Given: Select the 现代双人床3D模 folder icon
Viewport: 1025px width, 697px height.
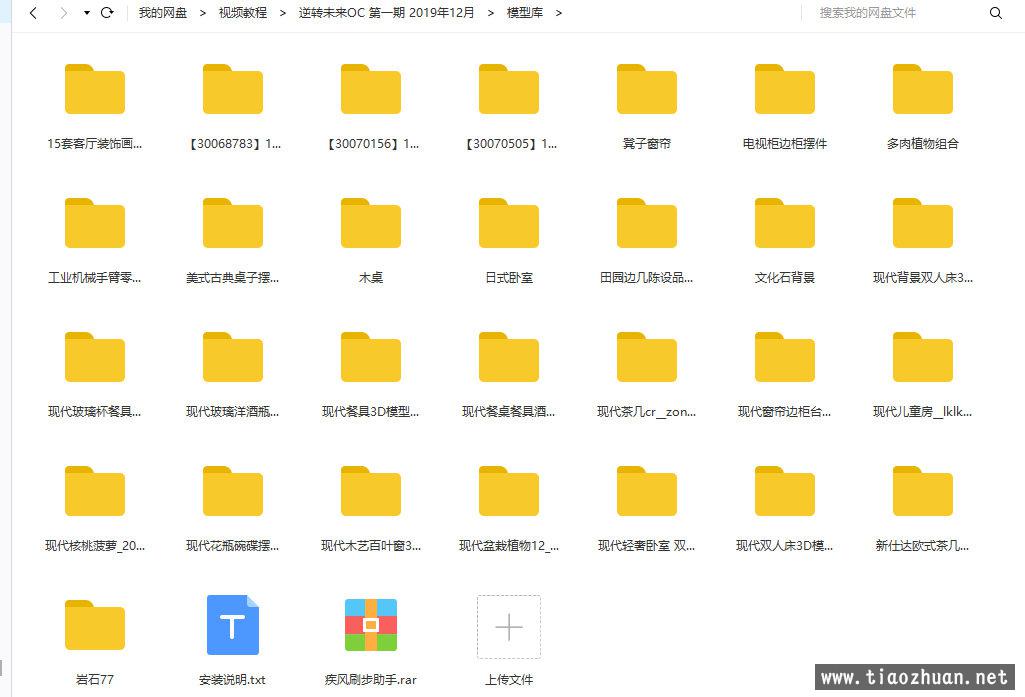Looking at the screenshot, I should [784, 491].
